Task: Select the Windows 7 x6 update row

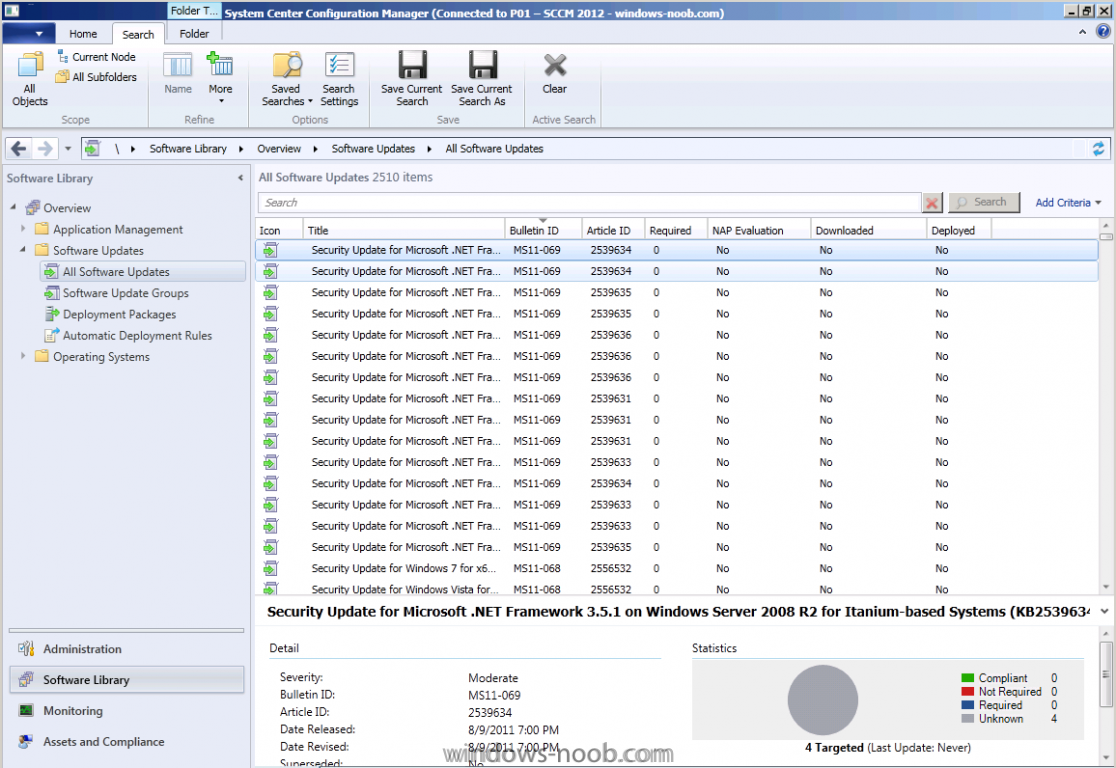Action: tap(676, 568)
